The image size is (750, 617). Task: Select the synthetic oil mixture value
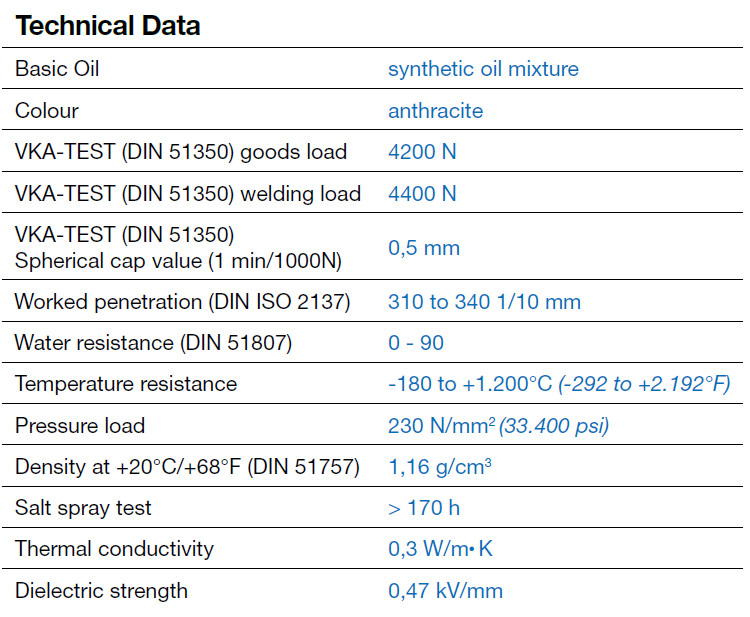pos(483,69)
